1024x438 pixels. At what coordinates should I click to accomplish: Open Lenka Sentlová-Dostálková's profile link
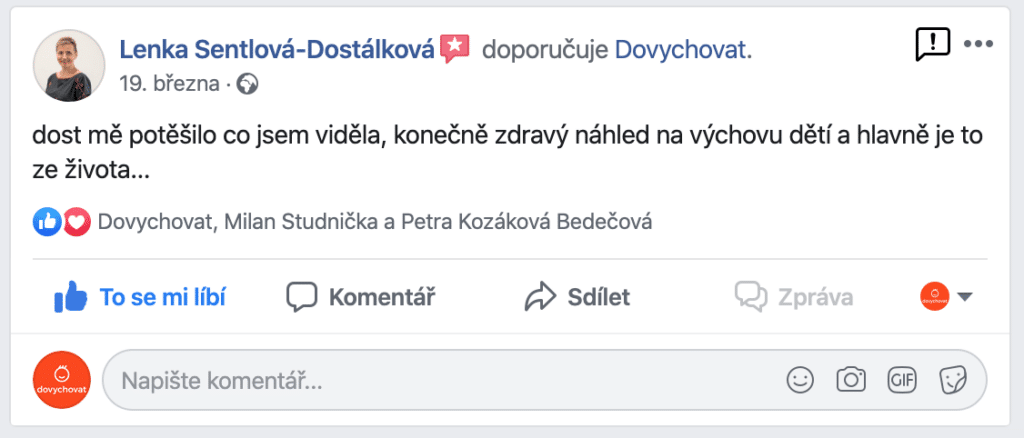tap(277, 49)
